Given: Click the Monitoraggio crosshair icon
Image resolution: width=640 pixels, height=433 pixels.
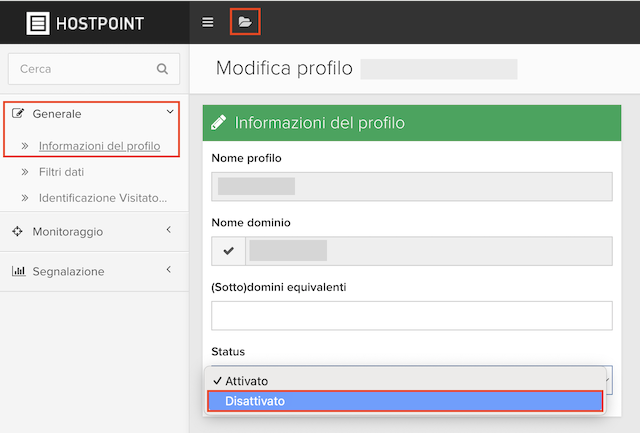Looking at the screenshot, I should pos(17,231).
